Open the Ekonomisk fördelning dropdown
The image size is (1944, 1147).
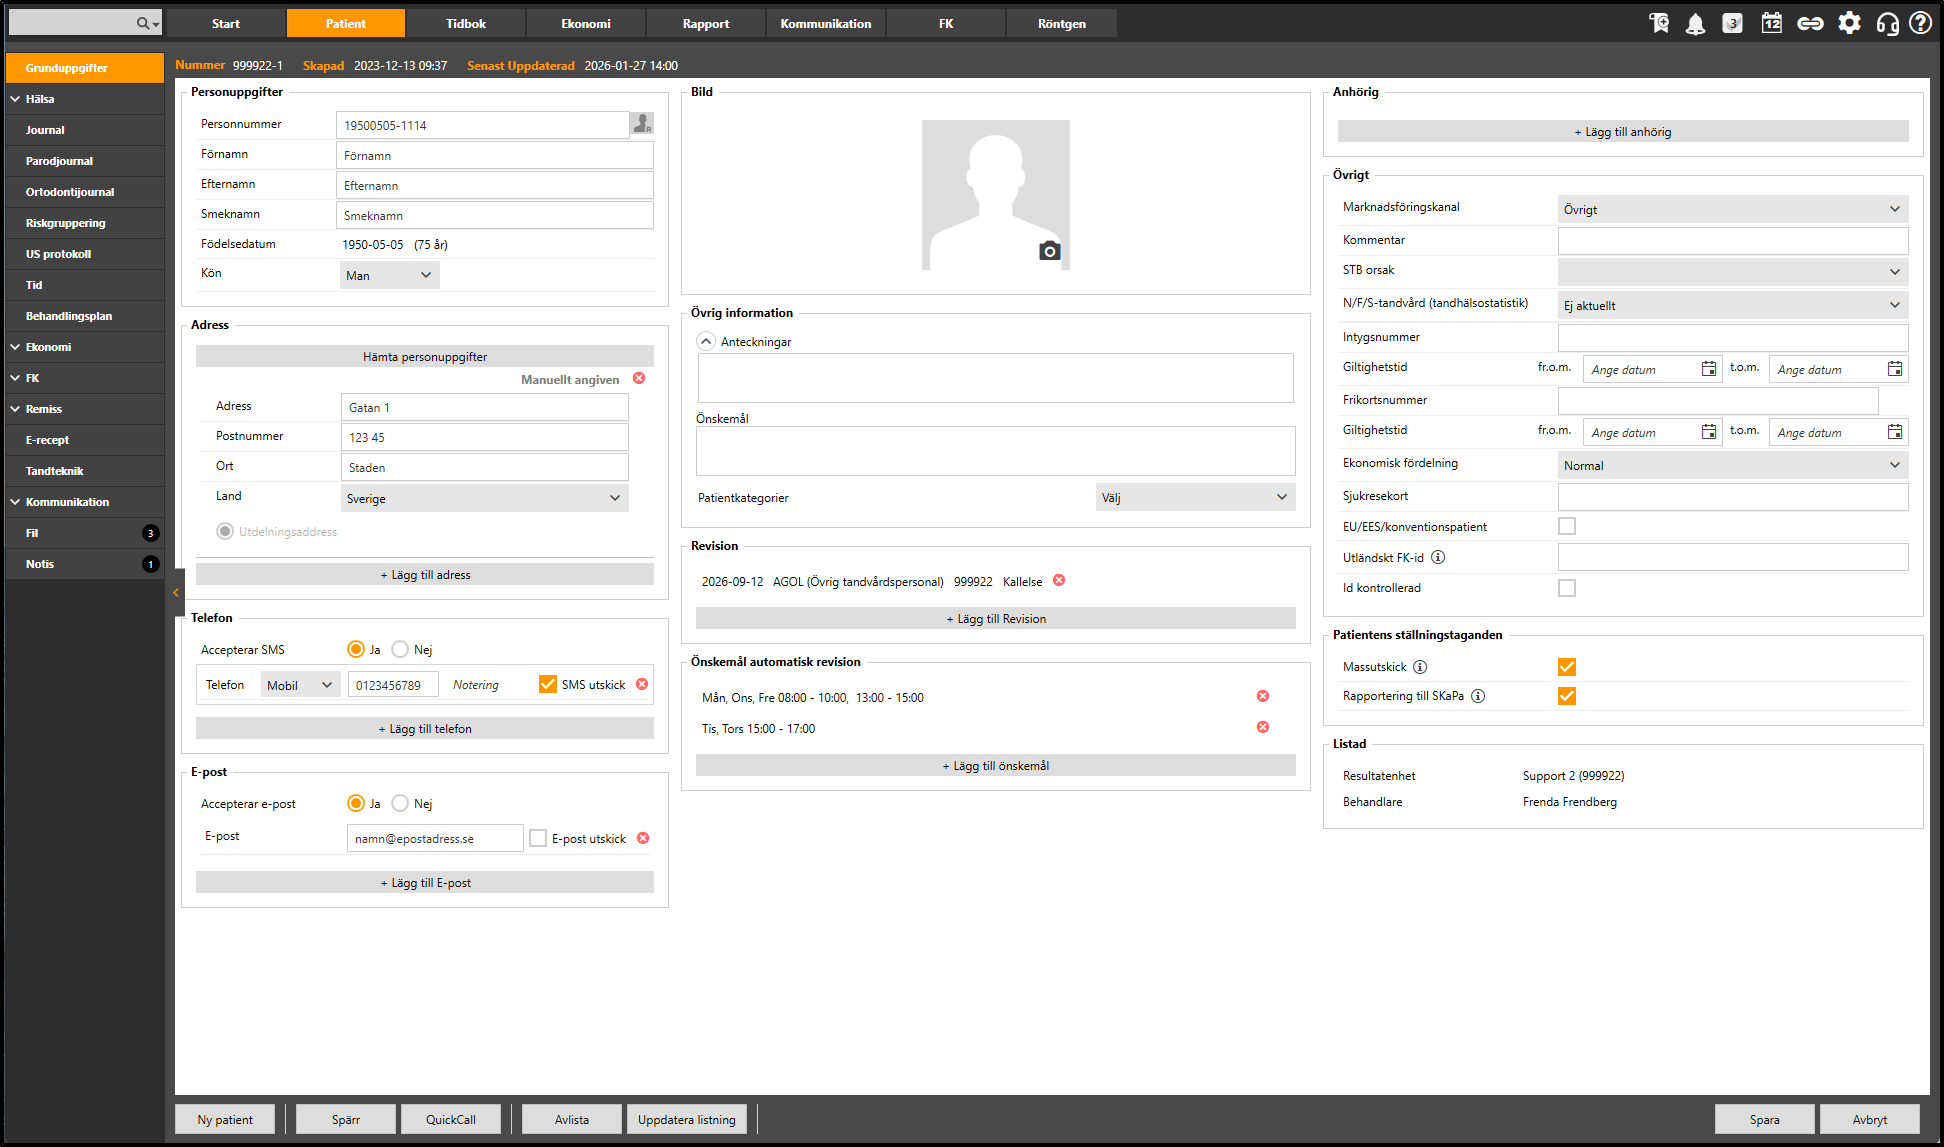point(1732,465)
